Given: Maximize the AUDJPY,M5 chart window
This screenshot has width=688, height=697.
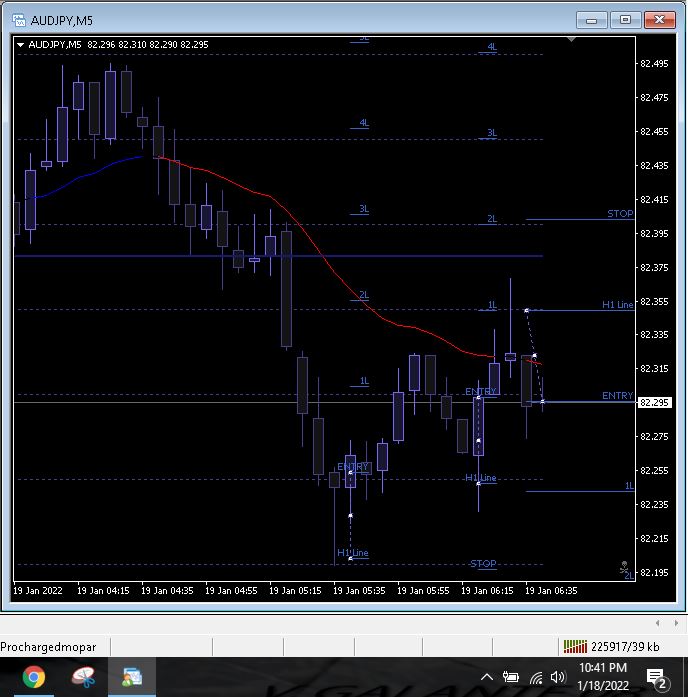Looking at the screenshot, I should tap(625, 20).
